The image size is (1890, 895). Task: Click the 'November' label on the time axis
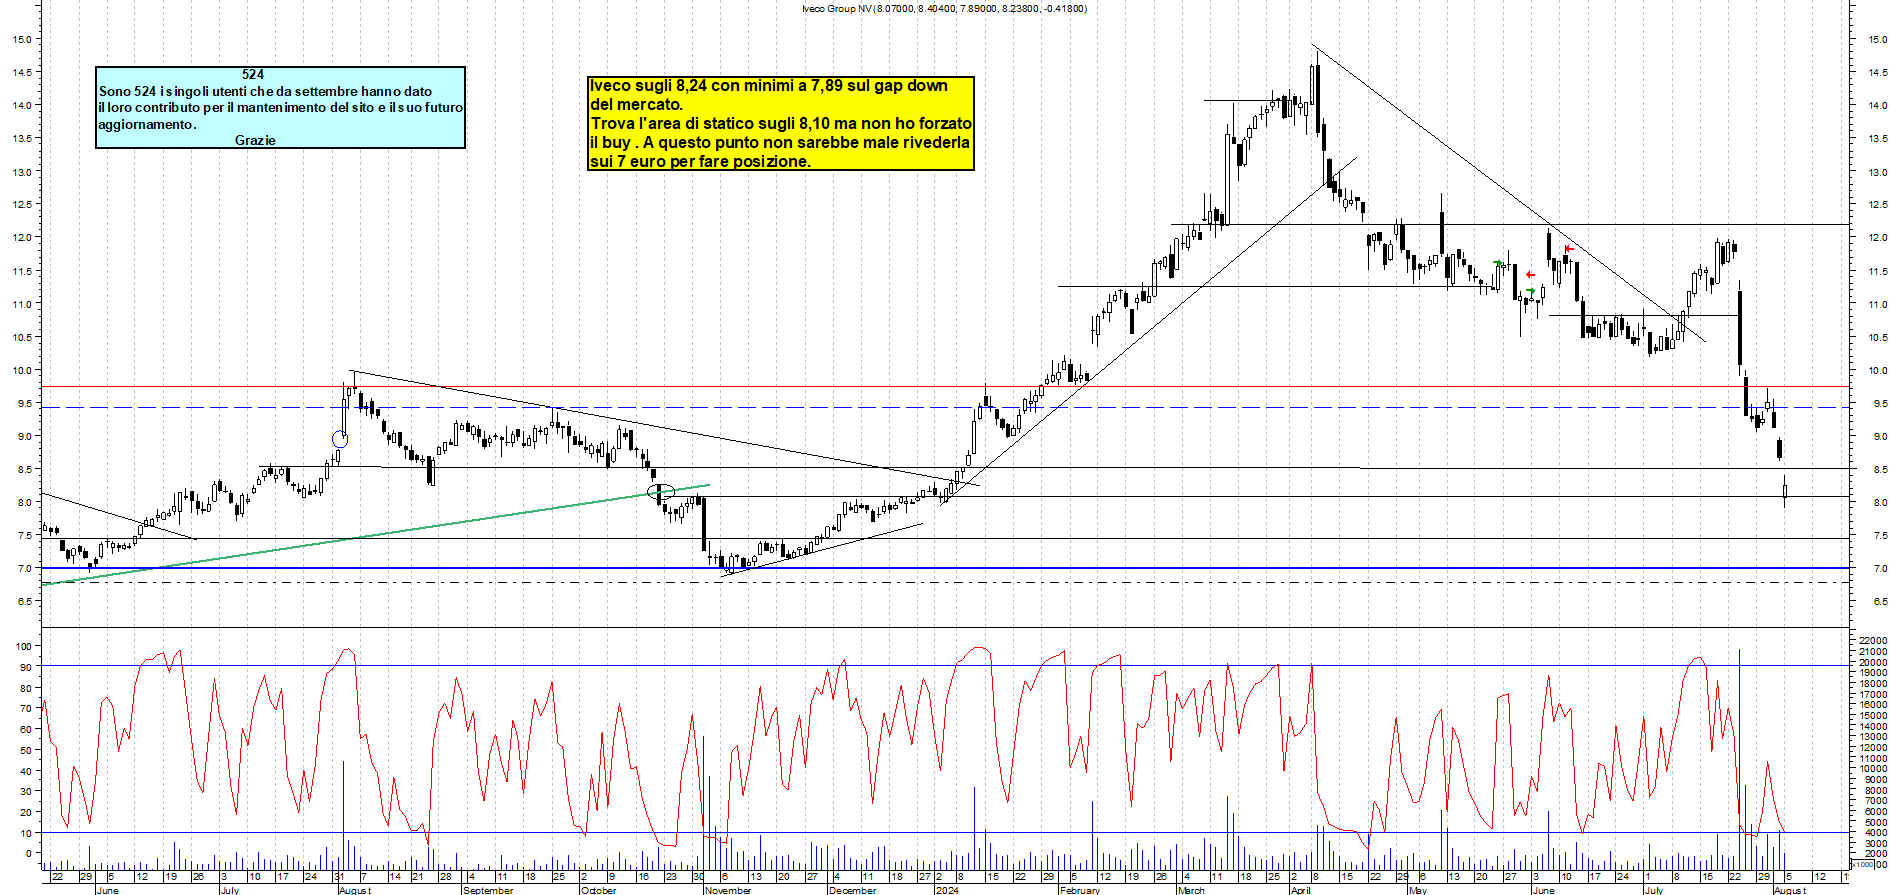728,890
